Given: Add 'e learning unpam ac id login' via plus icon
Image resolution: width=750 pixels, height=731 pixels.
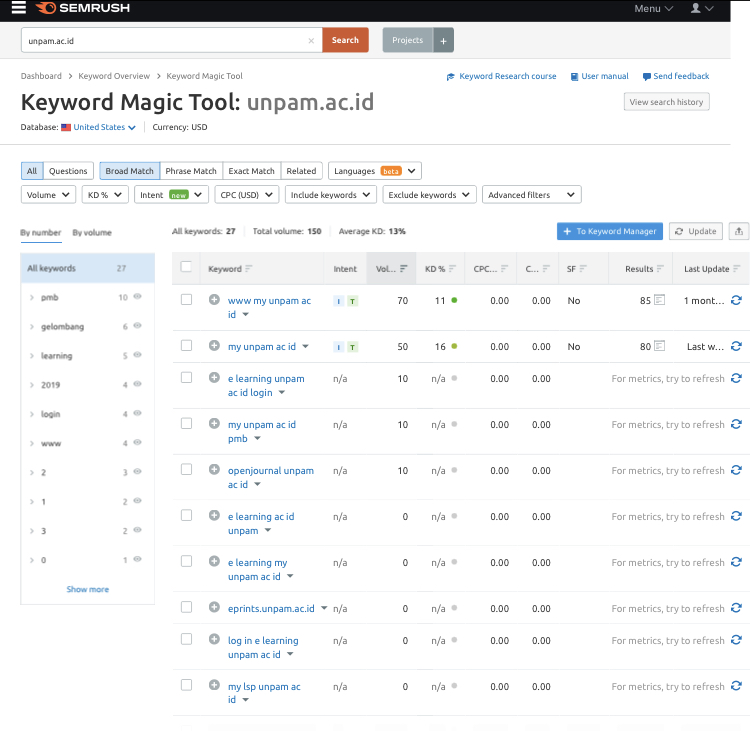Looking at the screenshot, I should click(x=214, y=378).
